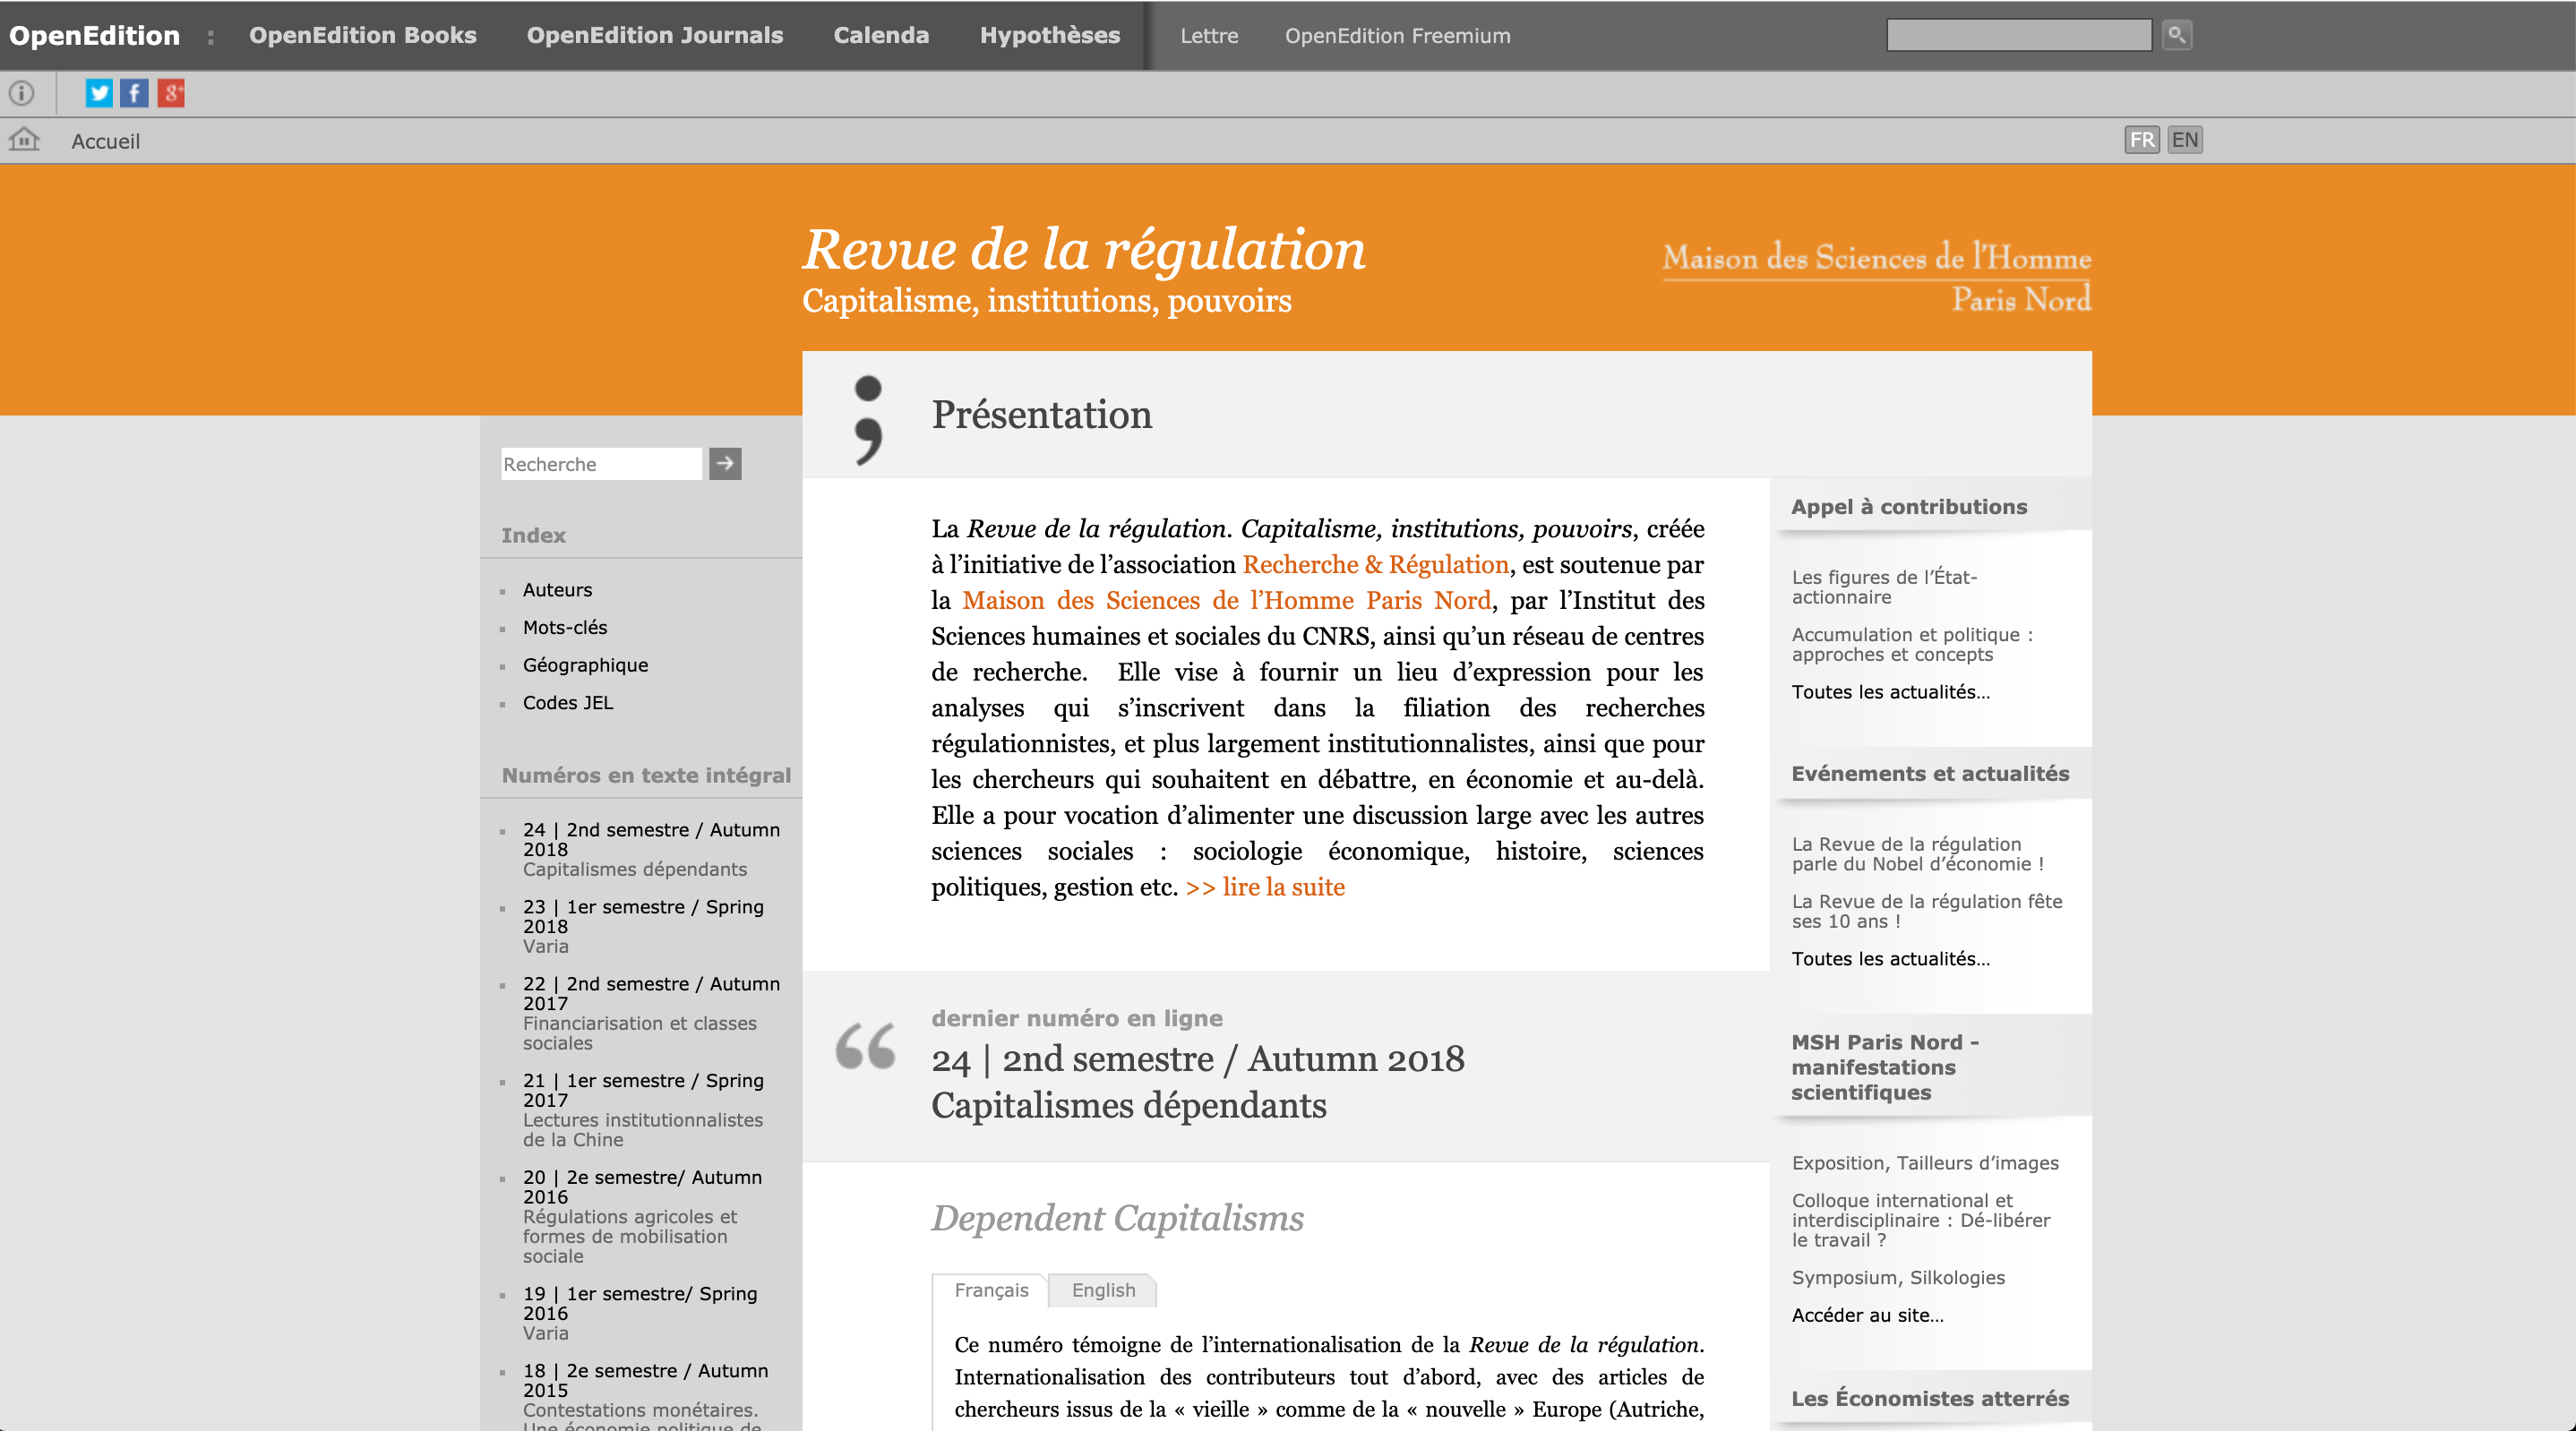Image resolution: width=2576 pixels, height=1431 pixels.
Task: Open issue 20 Régulations agricoles
Action: (x=642, y=1216)
